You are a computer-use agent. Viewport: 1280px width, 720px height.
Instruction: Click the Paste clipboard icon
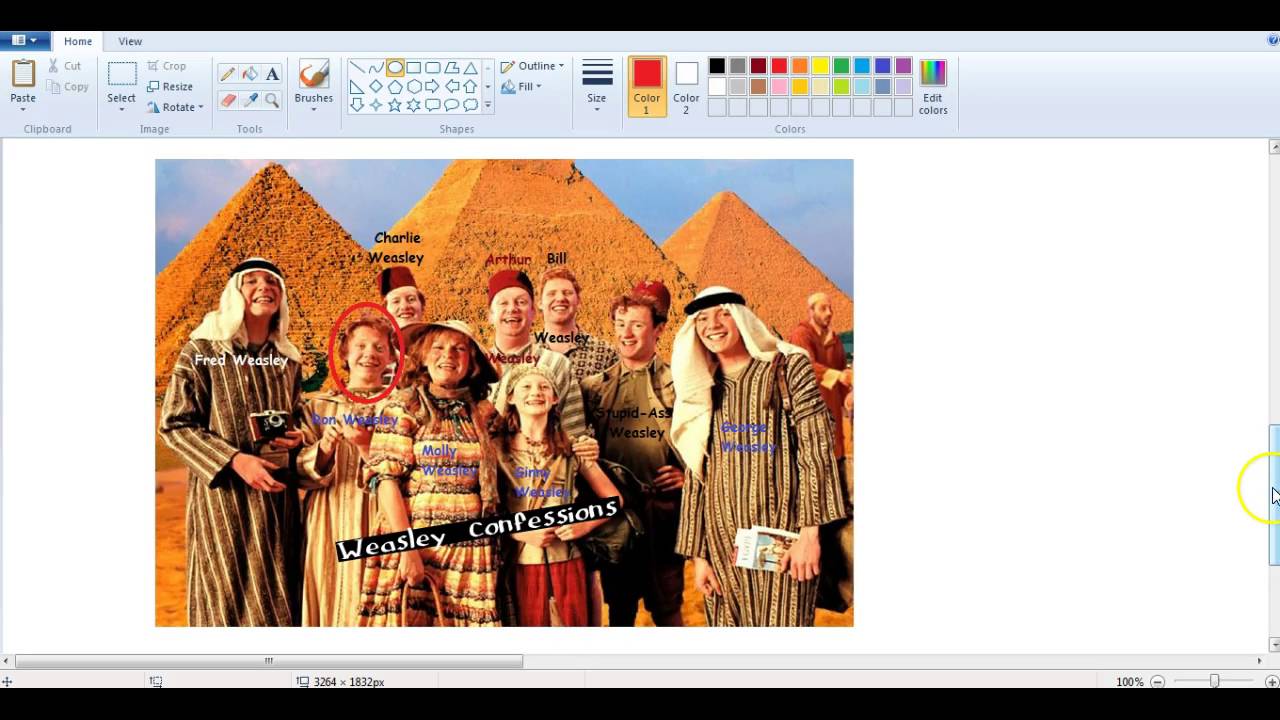click(x=23, y=74)
